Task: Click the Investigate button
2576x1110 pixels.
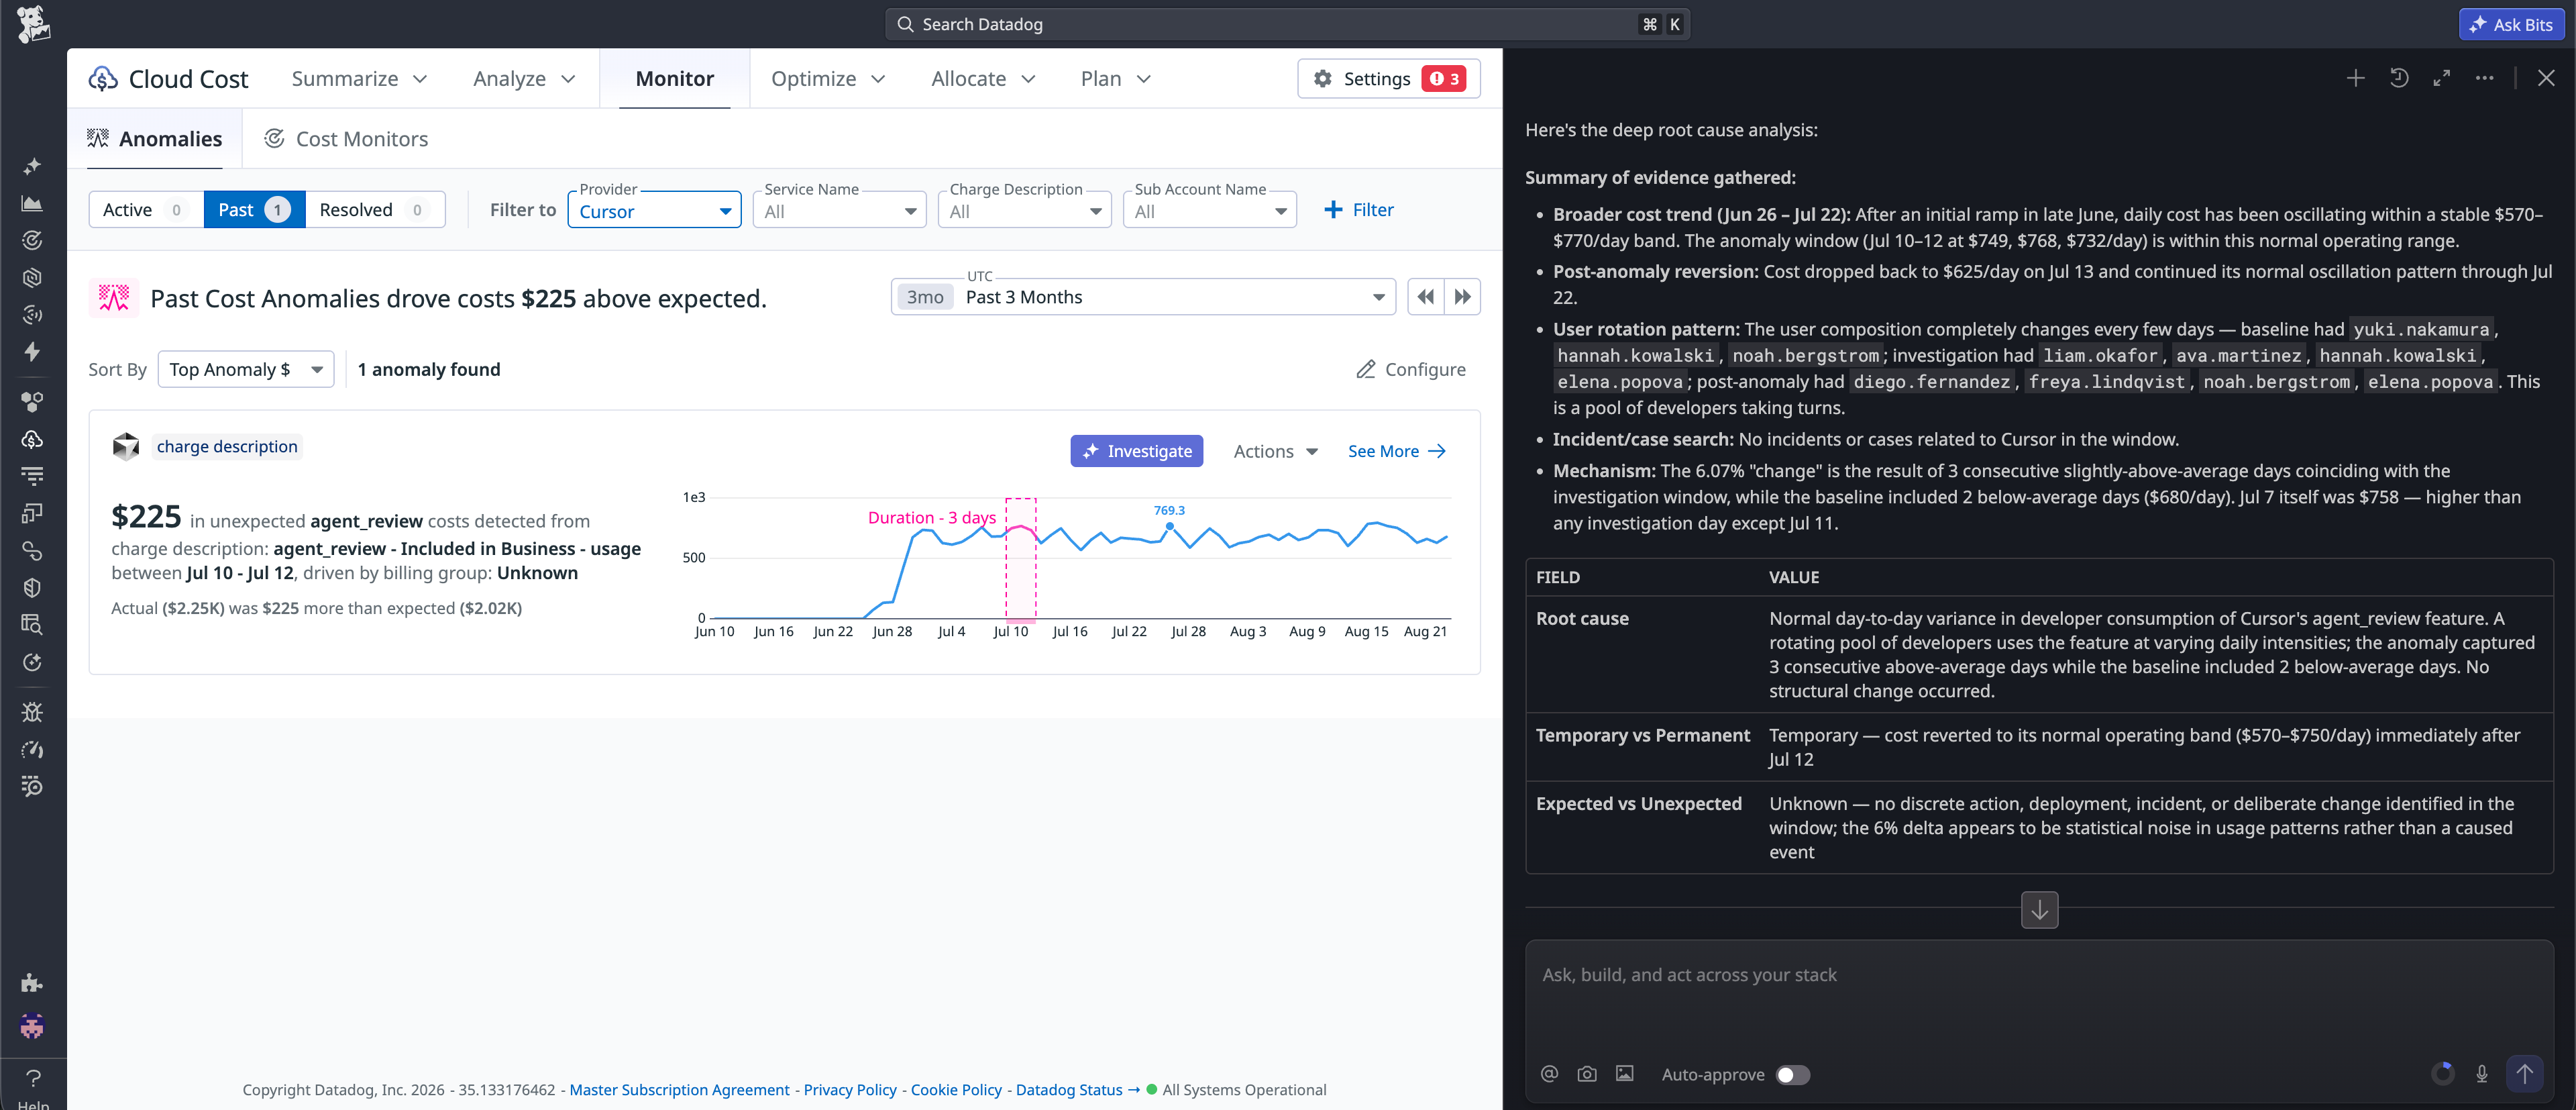Action: click(x=1136, y=451)
